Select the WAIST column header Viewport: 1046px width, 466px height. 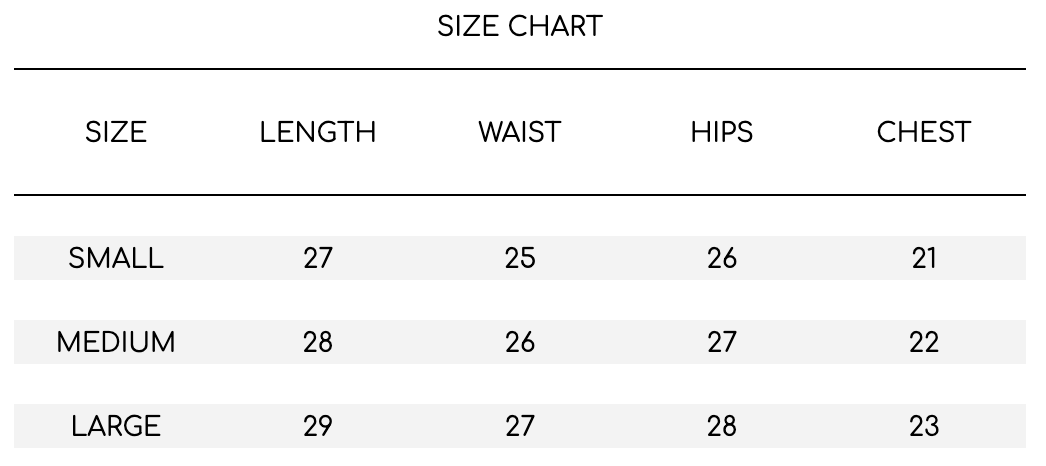coord(520,132)
